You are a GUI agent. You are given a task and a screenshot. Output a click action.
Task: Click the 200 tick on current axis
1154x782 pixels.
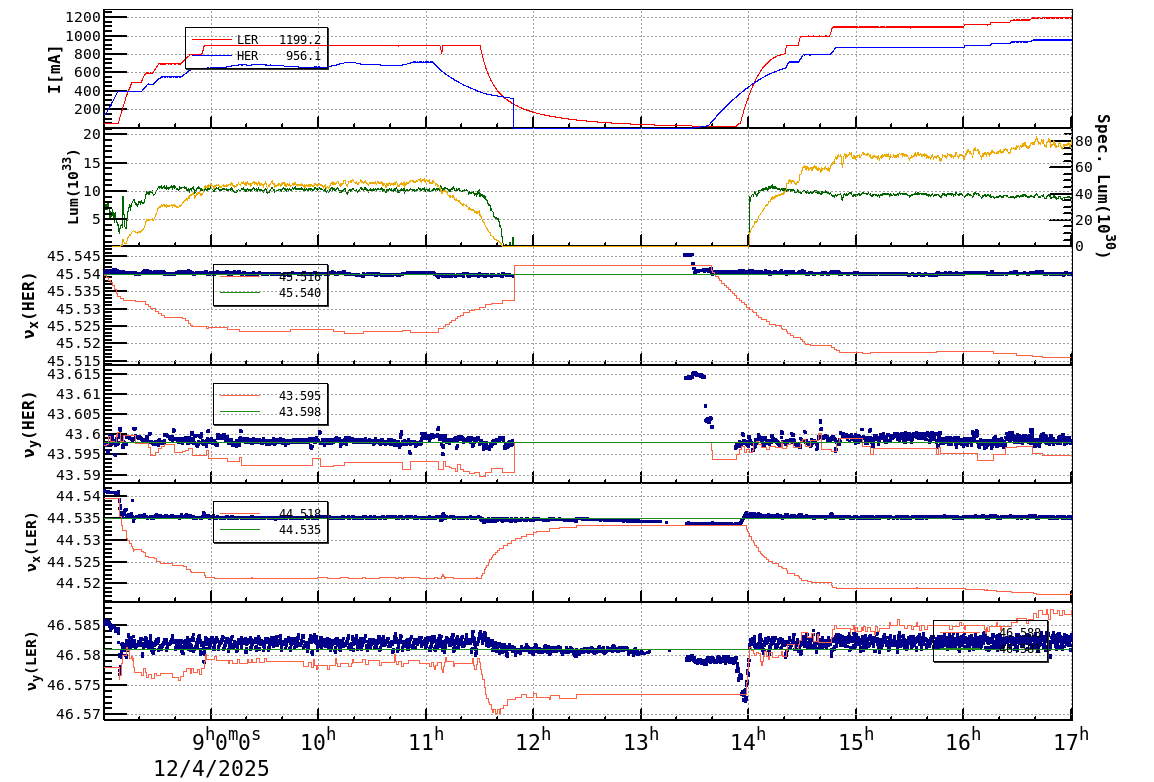pyautogui.click(x=88, y=110)
